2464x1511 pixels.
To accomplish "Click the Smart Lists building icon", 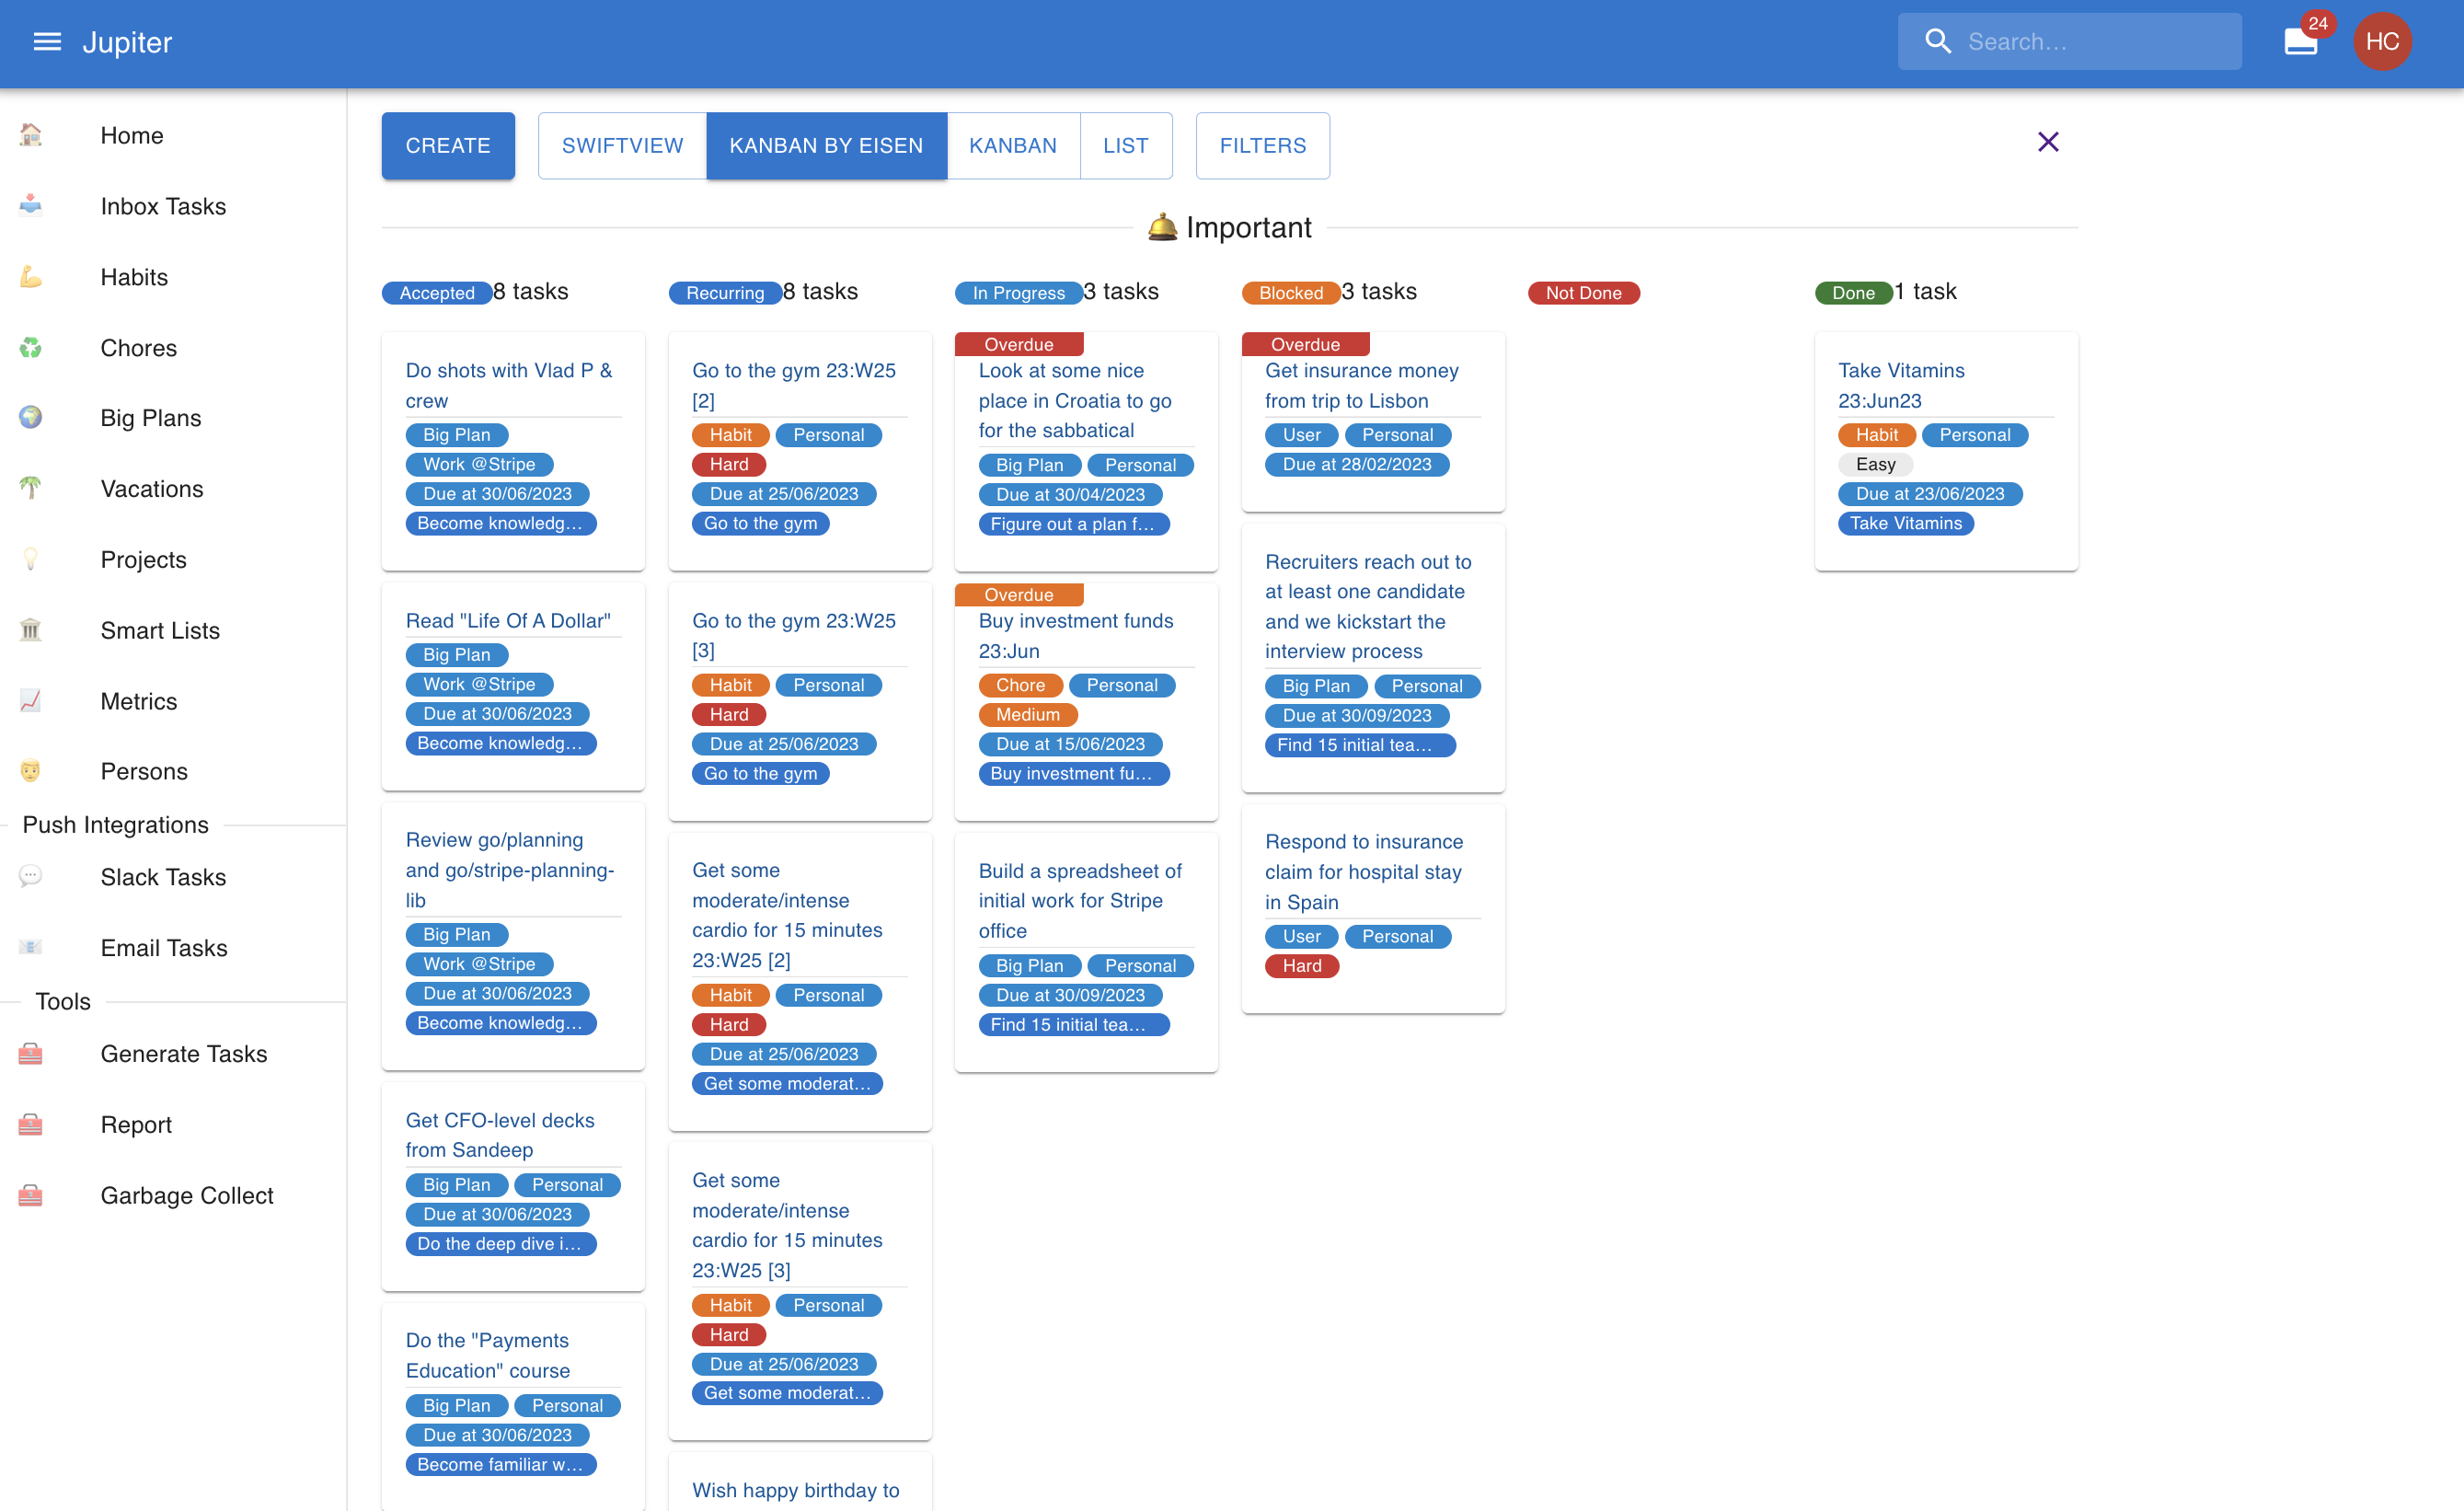I will click(31, 630).
